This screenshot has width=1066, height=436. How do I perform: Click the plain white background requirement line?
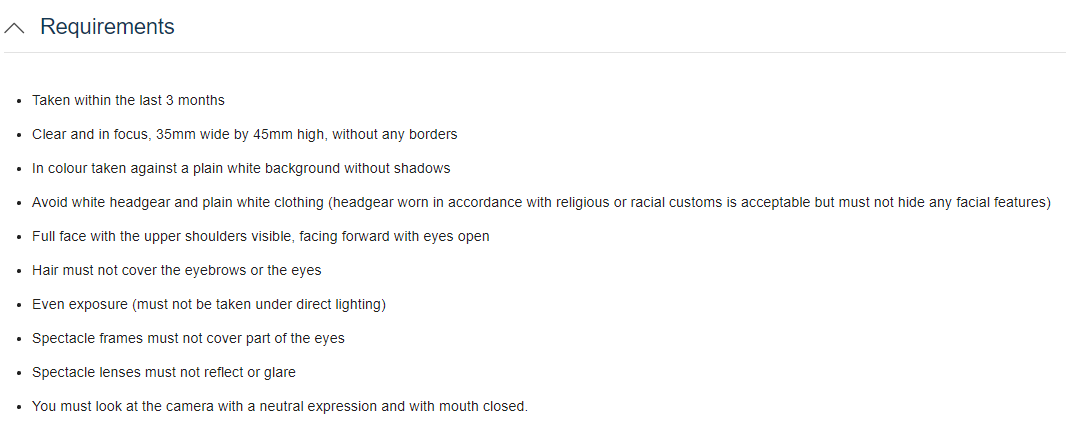point(240,168)
